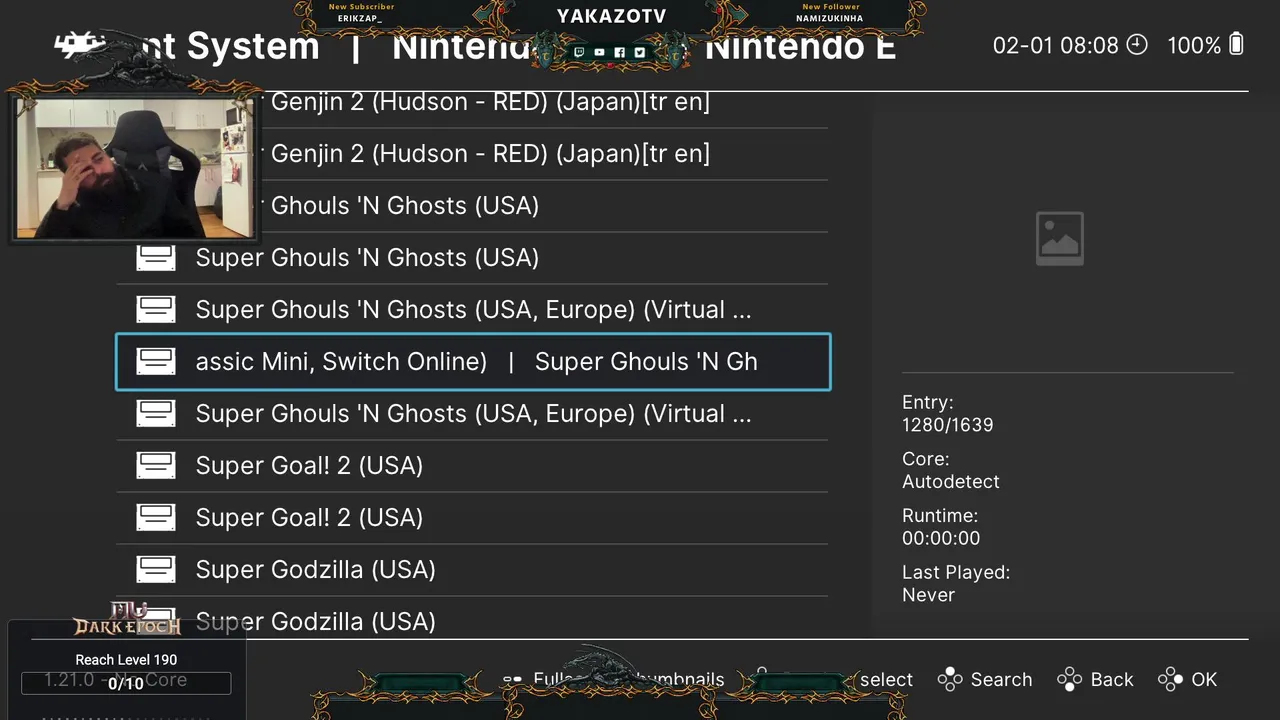Click the 'Nintendo E' text in the title bar

point(800,45)
